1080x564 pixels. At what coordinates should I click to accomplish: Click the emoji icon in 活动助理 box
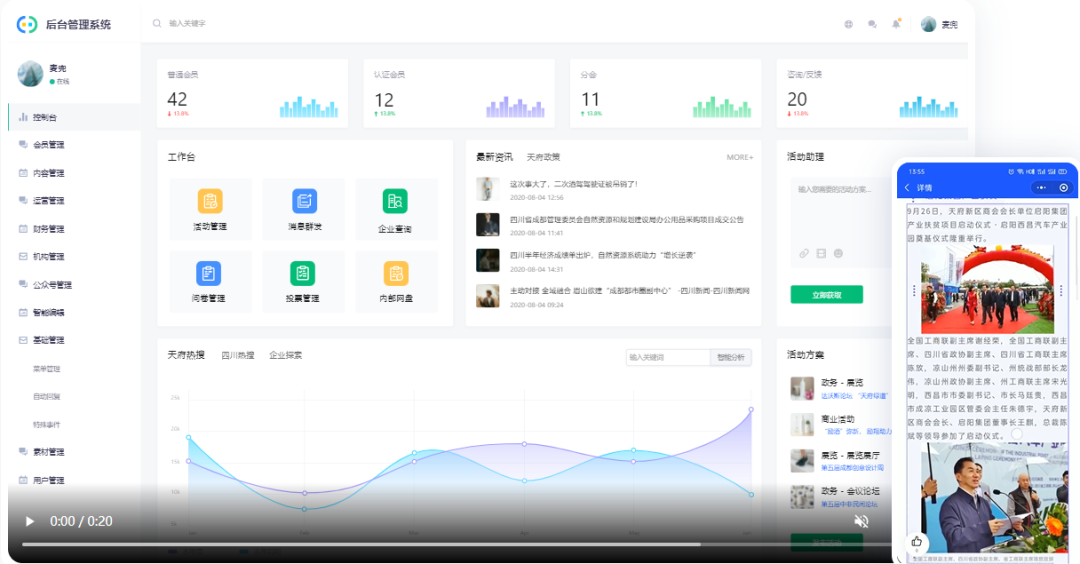838,253
